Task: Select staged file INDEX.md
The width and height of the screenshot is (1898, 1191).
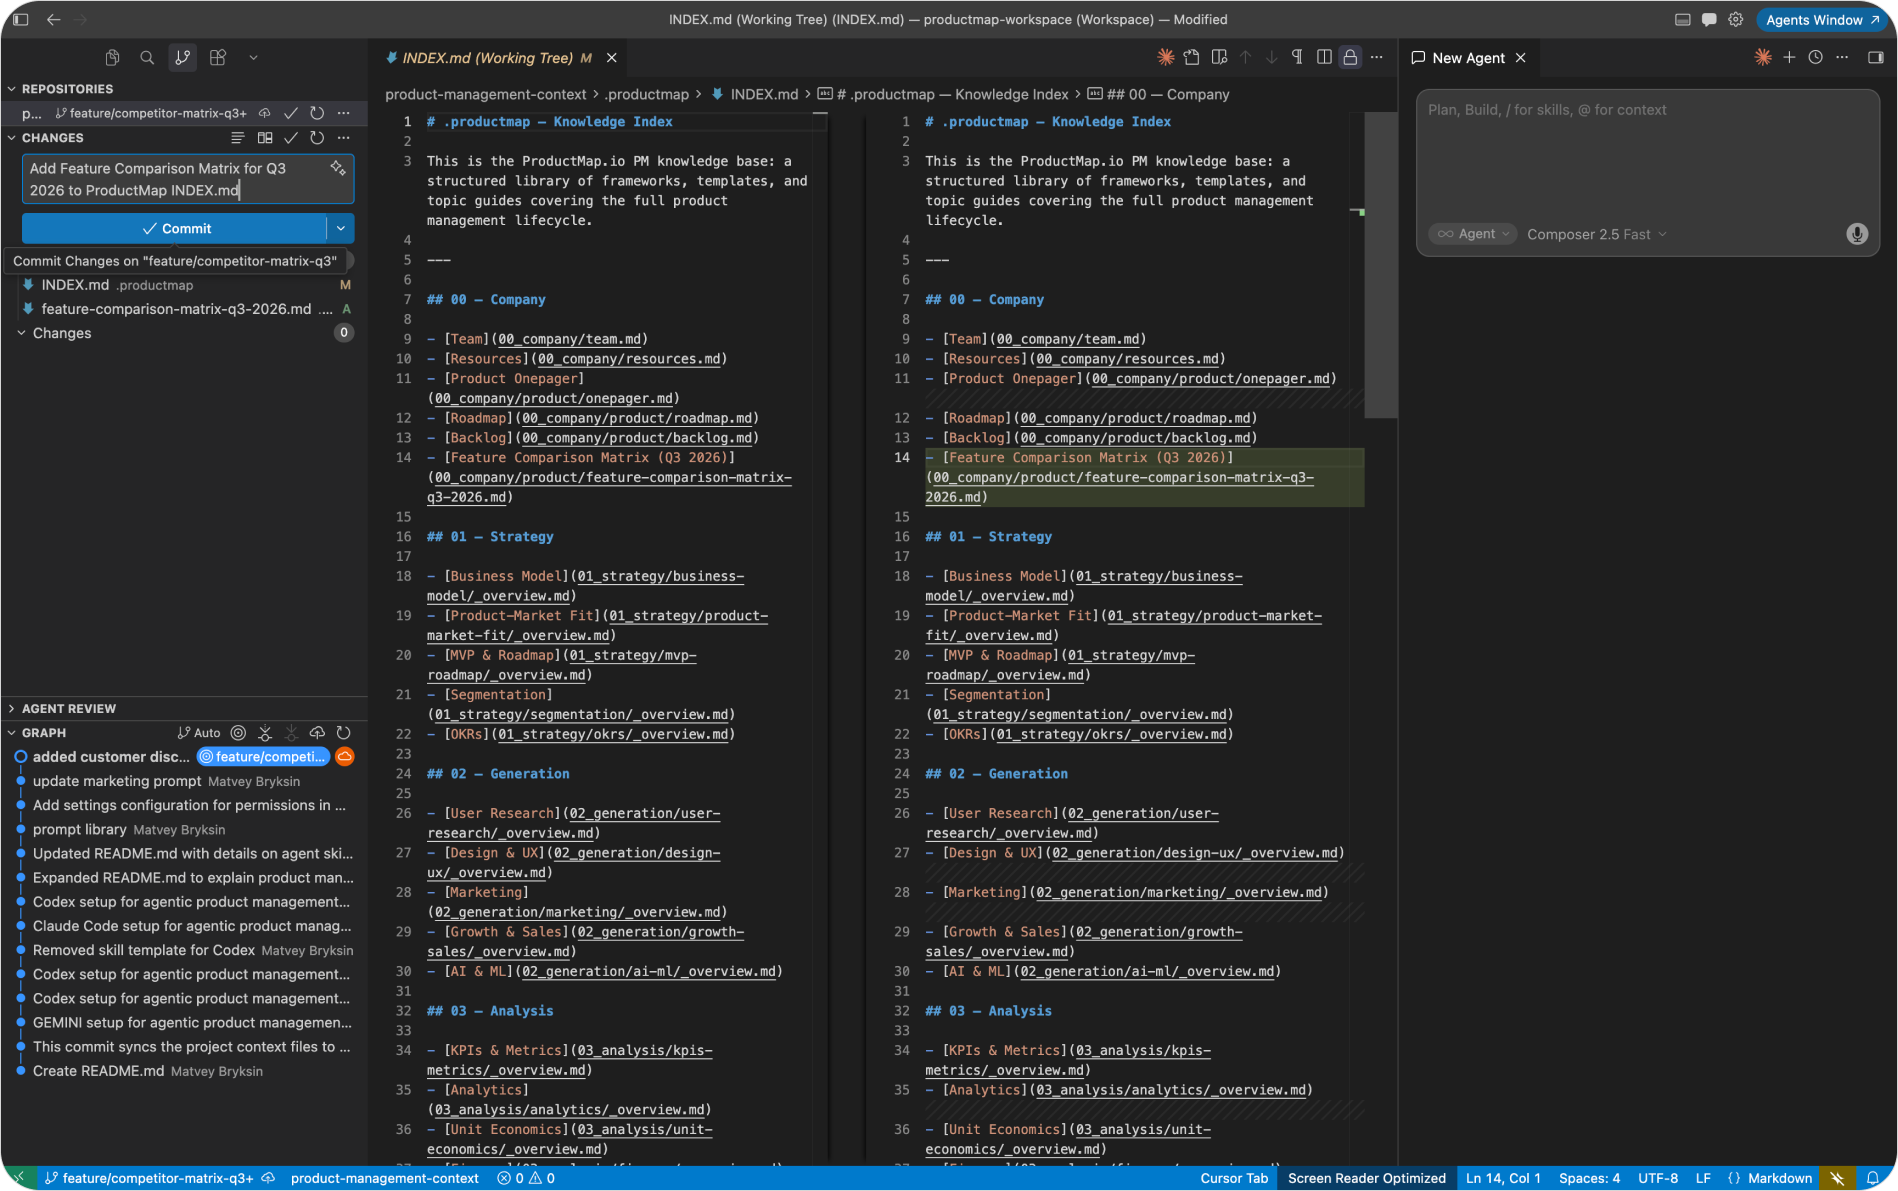Action: (185, 285)
